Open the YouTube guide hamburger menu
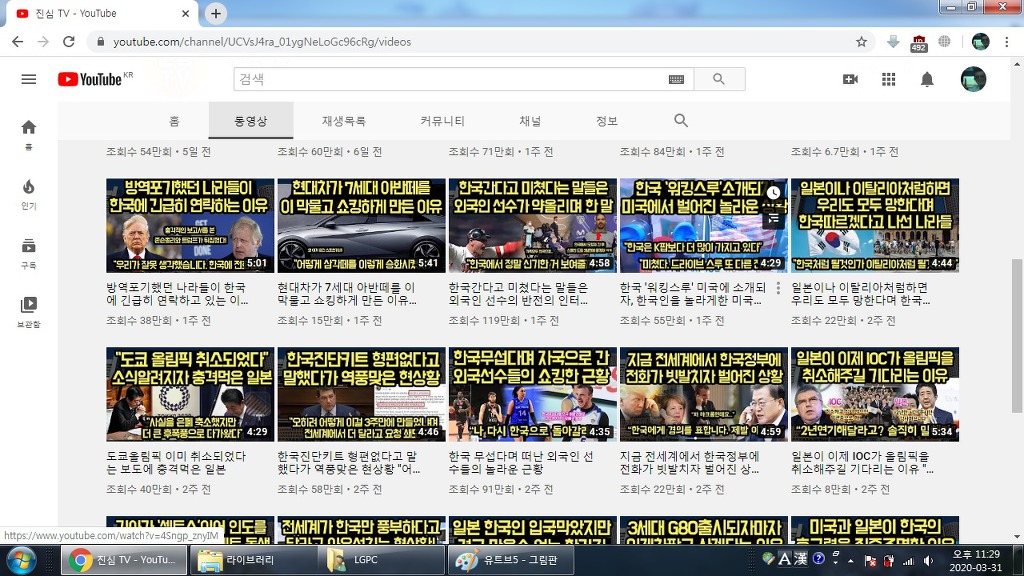The image size is (1024, 576). 28,80
